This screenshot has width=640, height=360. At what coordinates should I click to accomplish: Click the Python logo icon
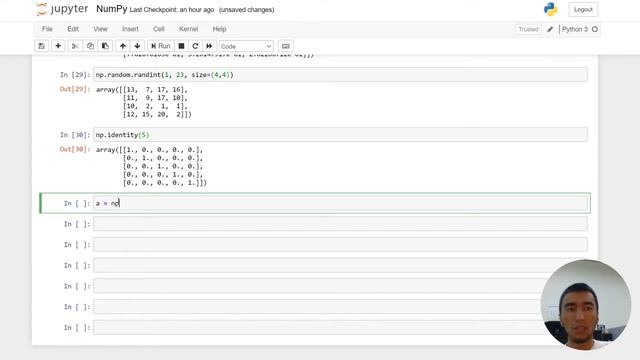(x=551, y=9)
